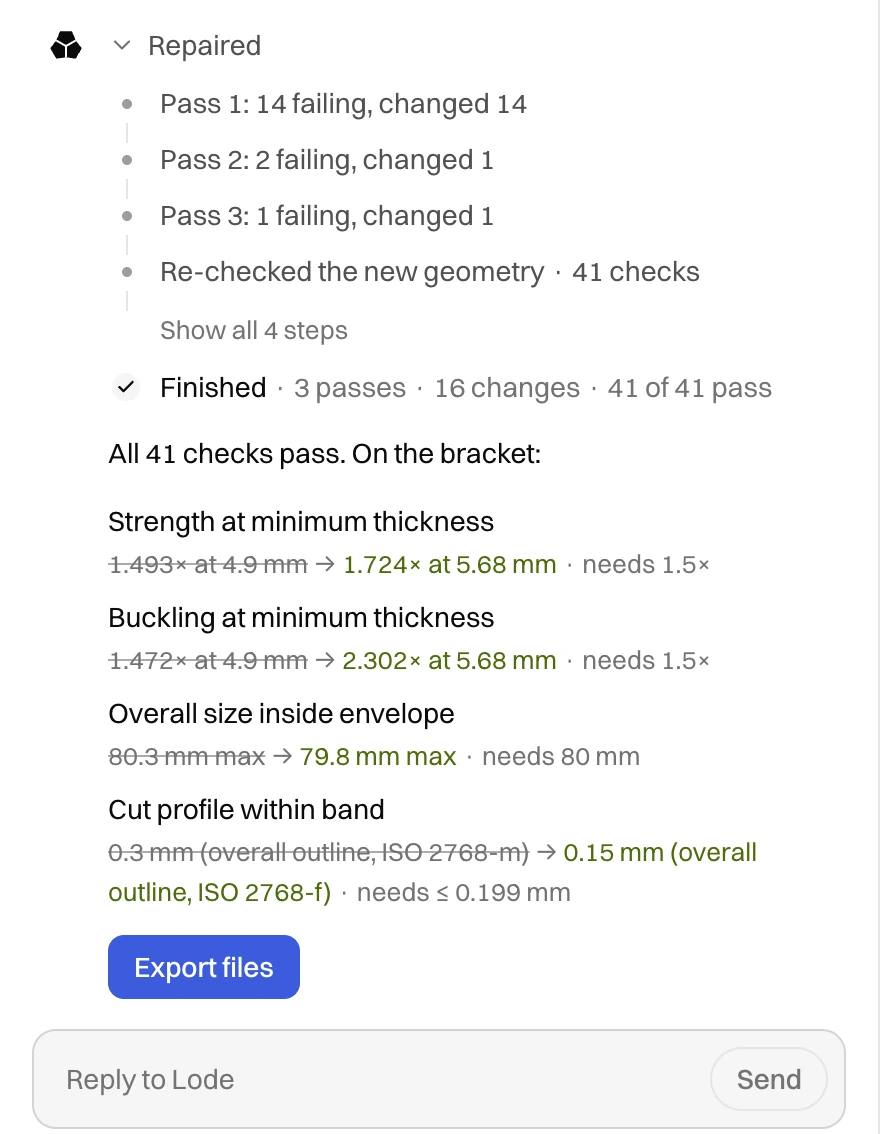Select the Buckling at minimum thickness result
The image size is (880, 1134).
[x=409, y=639]
